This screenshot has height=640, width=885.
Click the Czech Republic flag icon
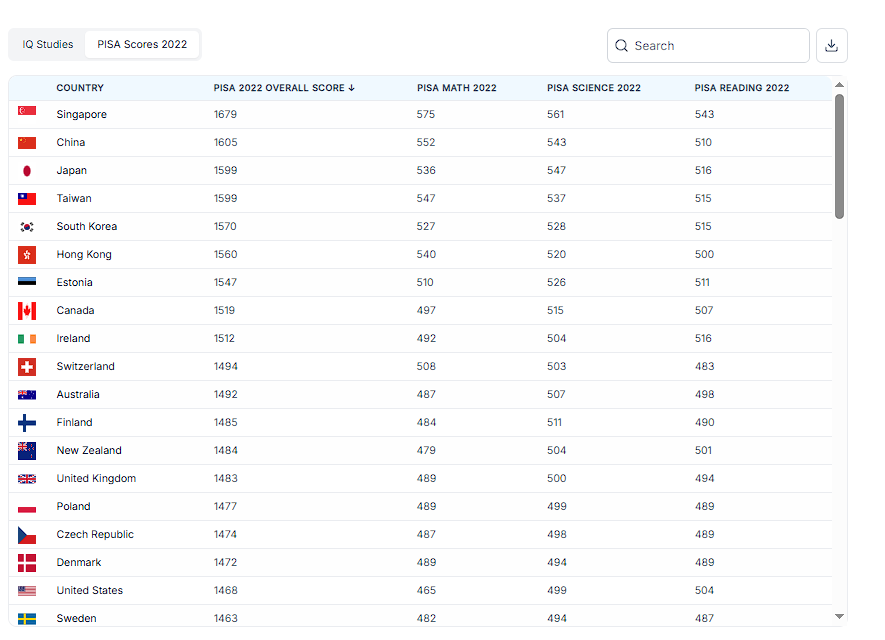(27, 535)
